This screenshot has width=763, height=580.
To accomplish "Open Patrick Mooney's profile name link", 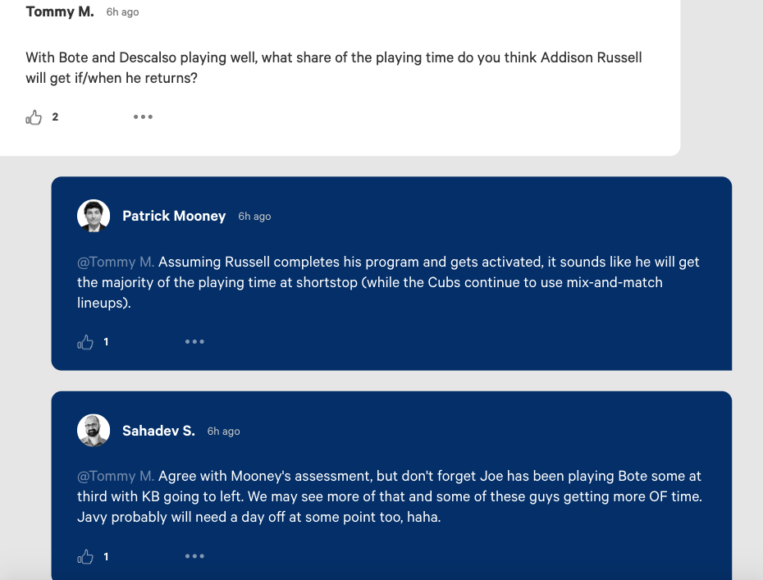I will pyautogui.click(x=174, y=216).
